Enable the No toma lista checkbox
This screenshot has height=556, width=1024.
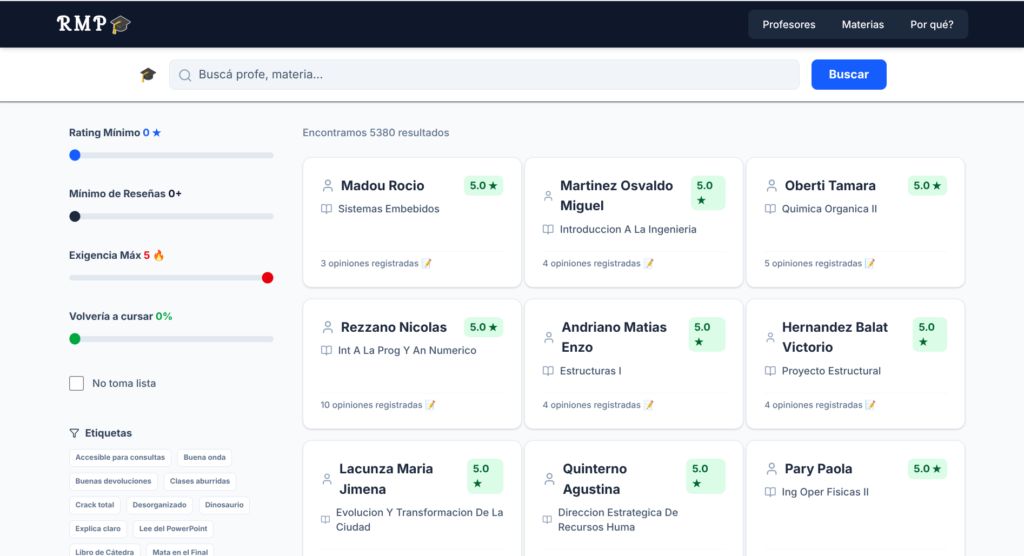76,383
